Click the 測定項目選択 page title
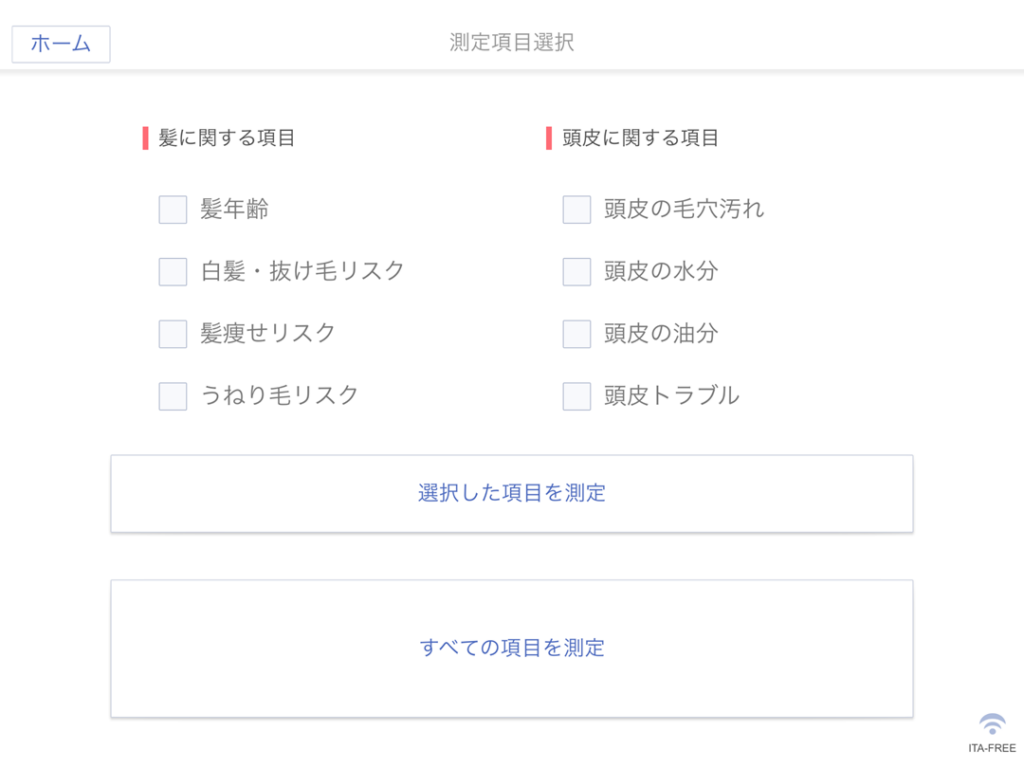This screenshot has height=768, width=1024. [x=512, y=42]
